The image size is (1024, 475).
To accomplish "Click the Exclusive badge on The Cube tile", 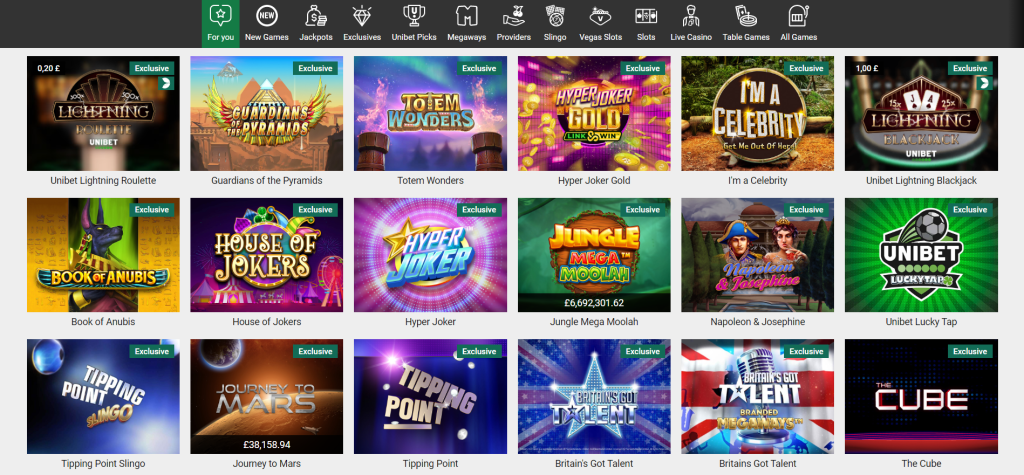I will (970, 352).
